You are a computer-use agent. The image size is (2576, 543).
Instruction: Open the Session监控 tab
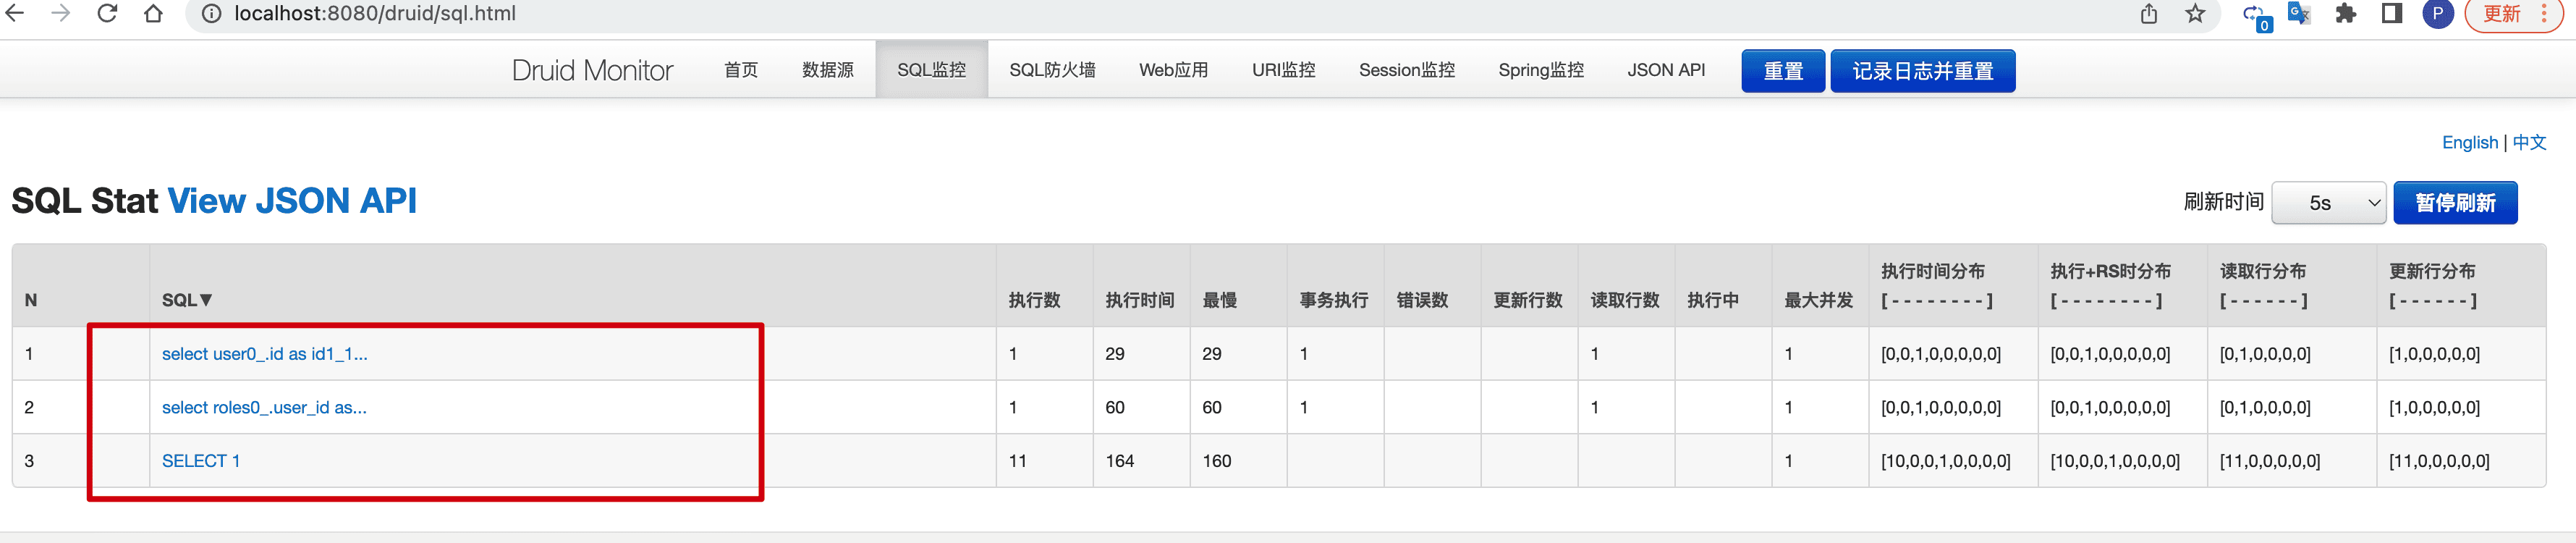pos(1406,70)
